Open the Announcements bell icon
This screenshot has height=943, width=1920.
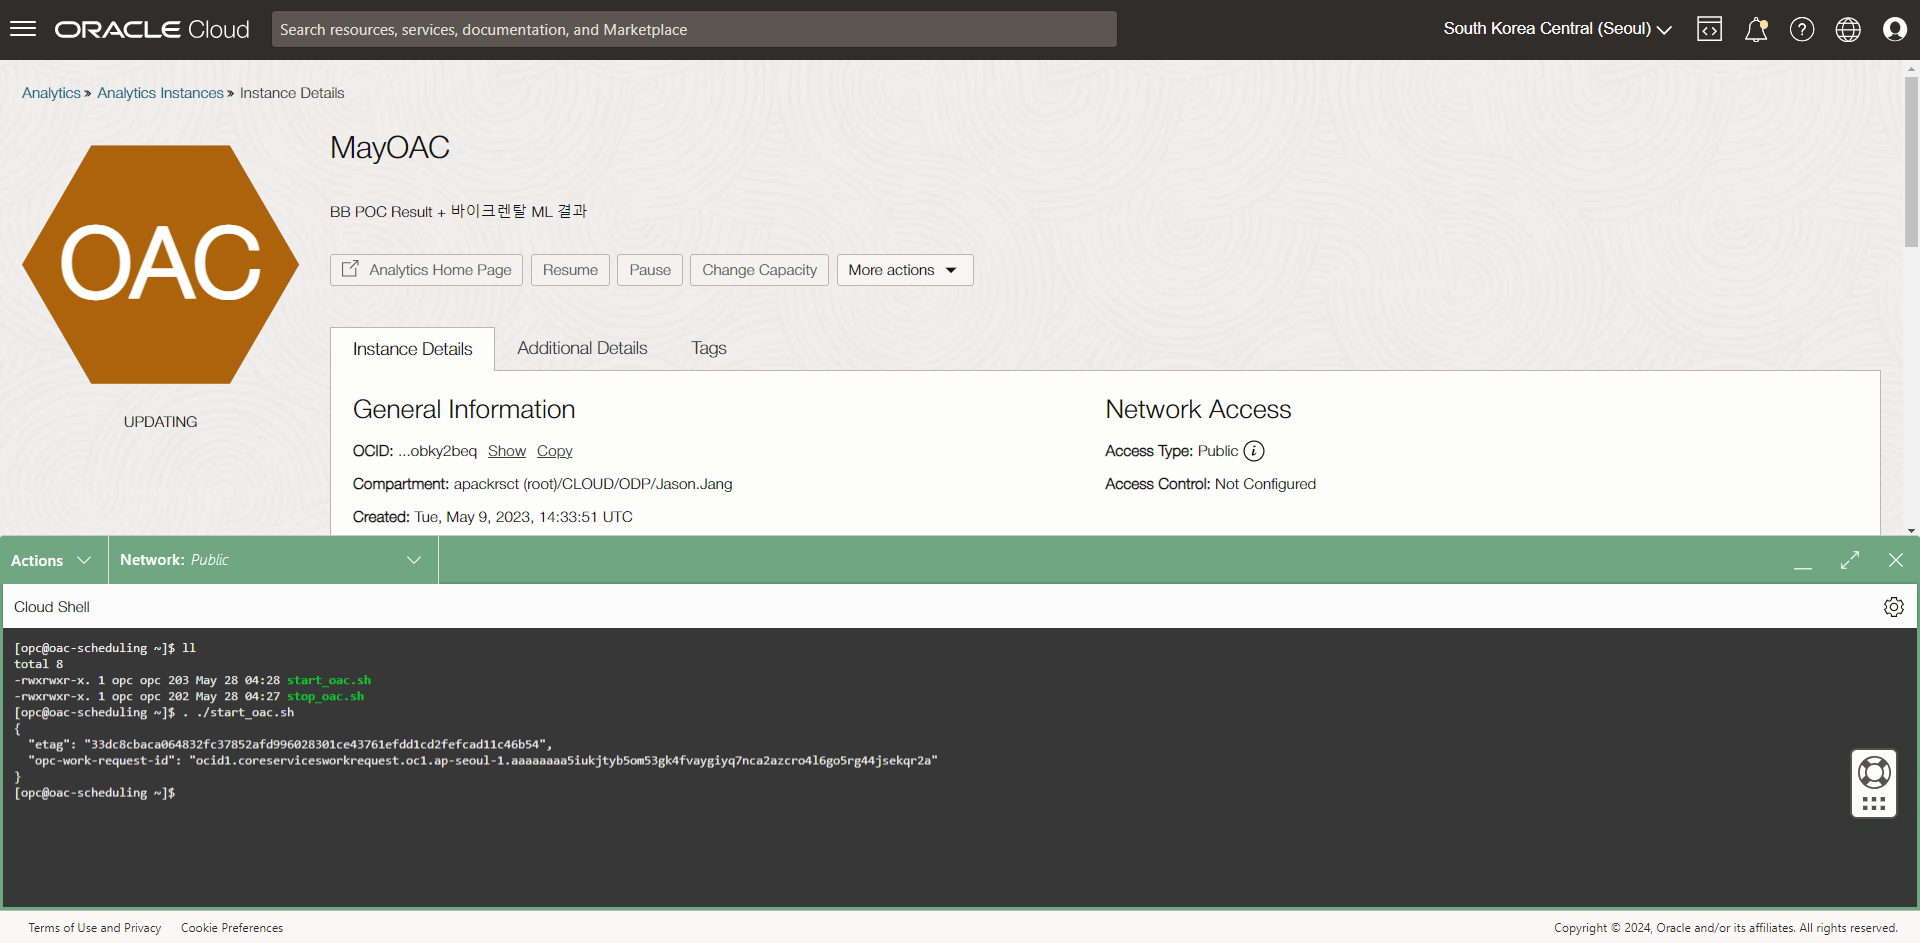tap(1756, 29)
